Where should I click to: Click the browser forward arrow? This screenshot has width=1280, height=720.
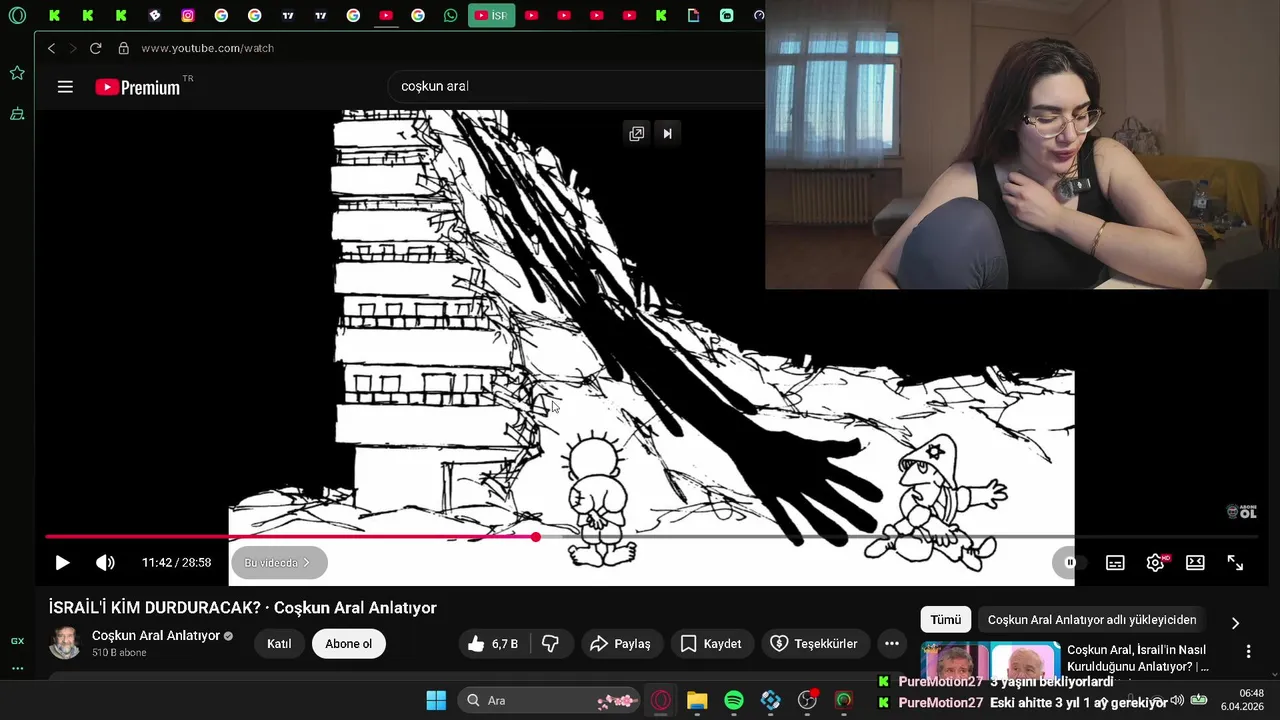click(x=72, y=48)
